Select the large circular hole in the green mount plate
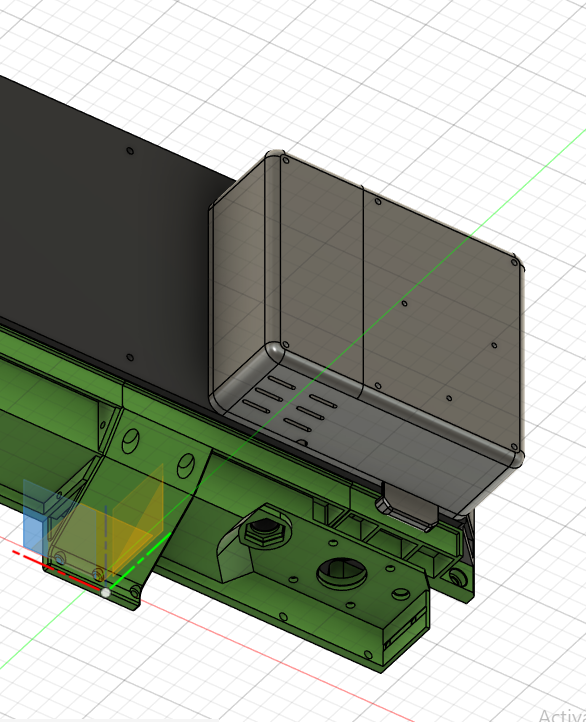Viewport: 586px width, 722px height. [342, 573]
